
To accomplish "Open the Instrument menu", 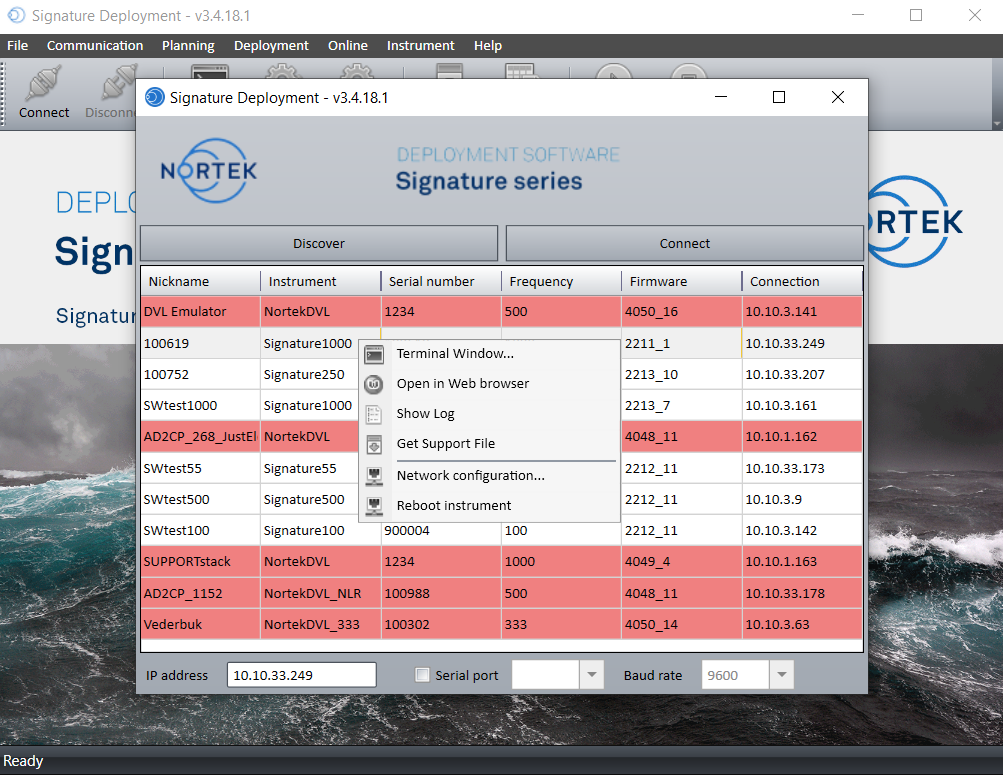I will click(x=420, y=45).
